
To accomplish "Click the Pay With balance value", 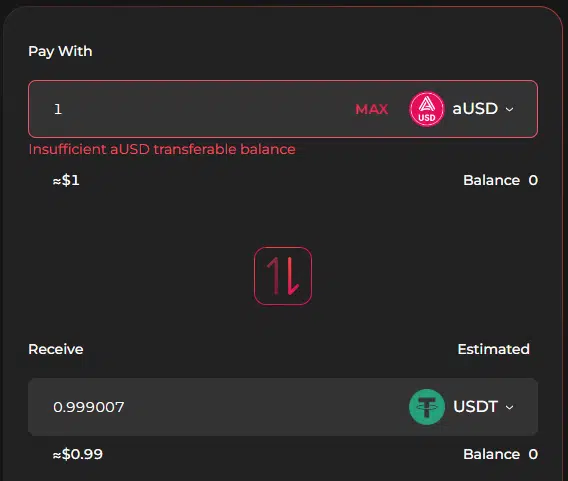I will click(x=533, y=180).
